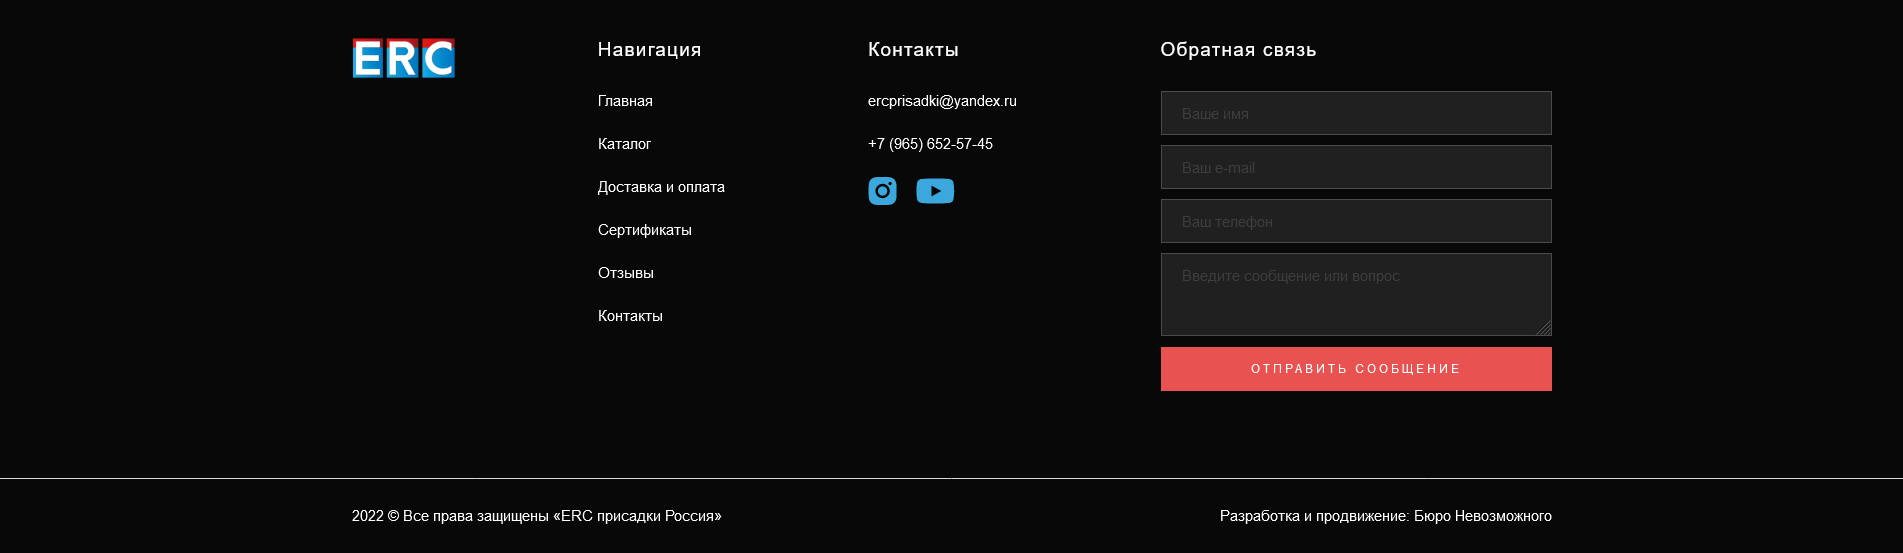This screenshot has height=553, width=1903.
Task: Go to Главная navigation link
Action: coord(625,101)
